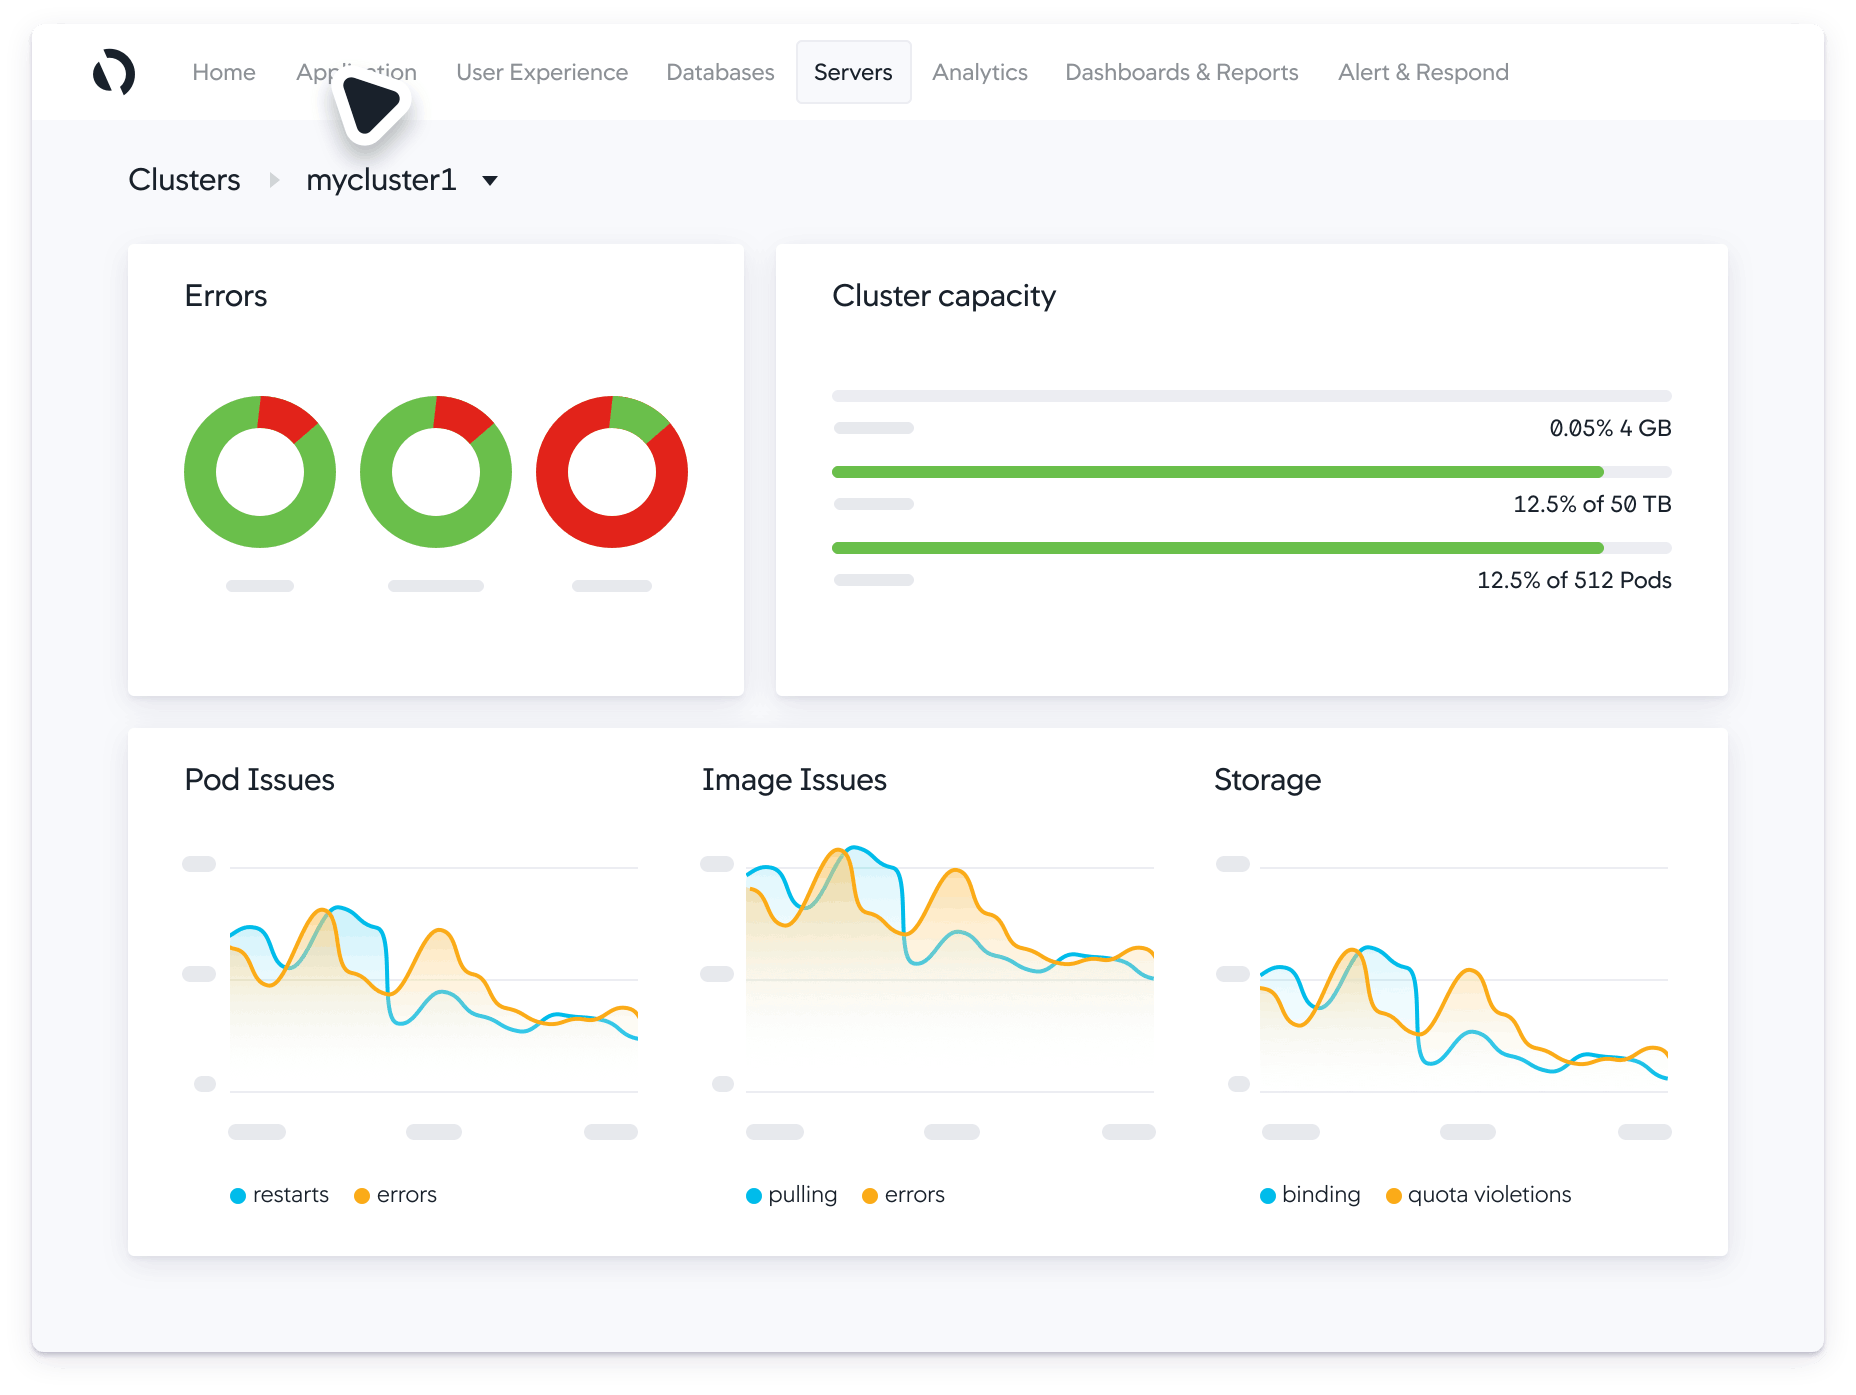Image resolution: width=1856 pixels, height=1395 pixels.
Task: Click the binding legend dot under Storage
Action: 1268,1194
